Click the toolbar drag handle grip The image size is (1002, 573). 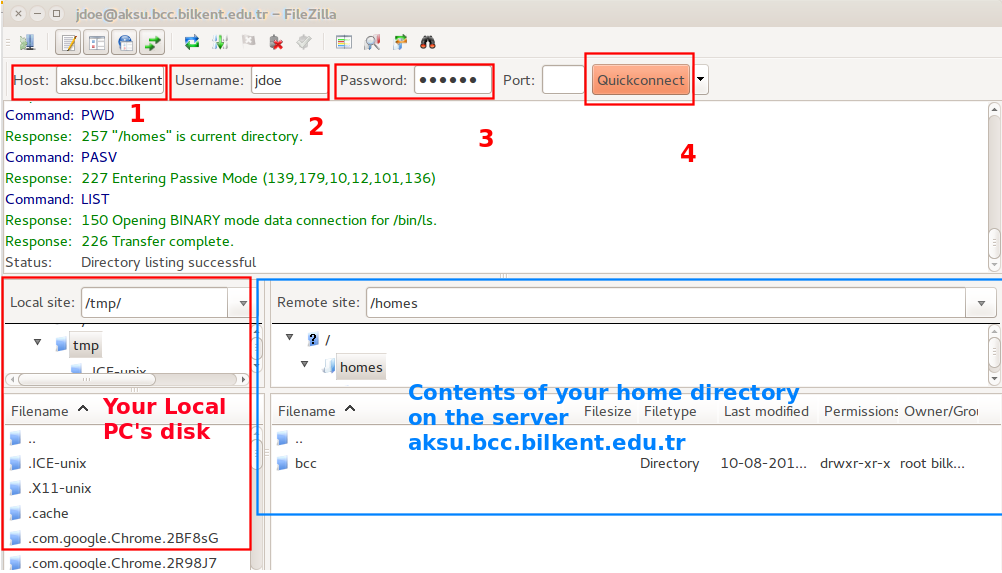click(8, 43)
